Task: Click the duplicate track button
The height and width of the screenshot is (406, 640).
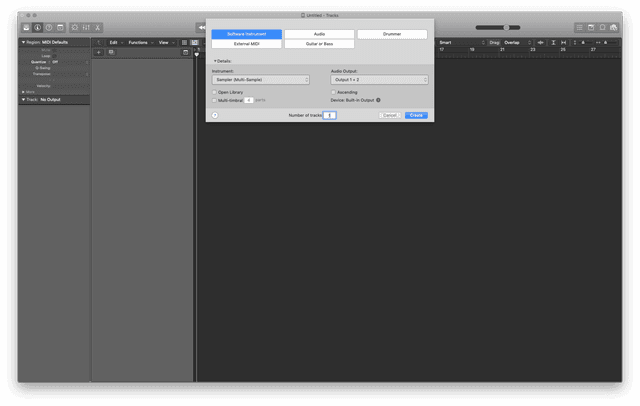Action: click(x=111, y=52)
